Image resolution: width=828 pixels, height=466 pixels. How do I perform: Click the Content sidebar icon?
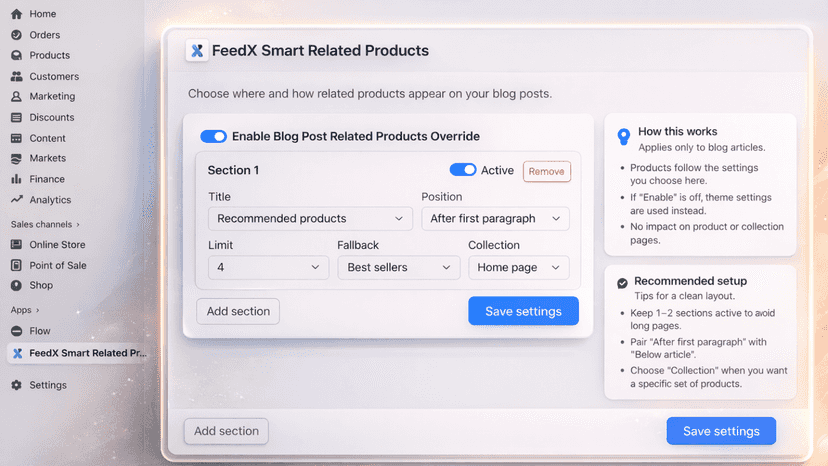click(x=16, y=138)
